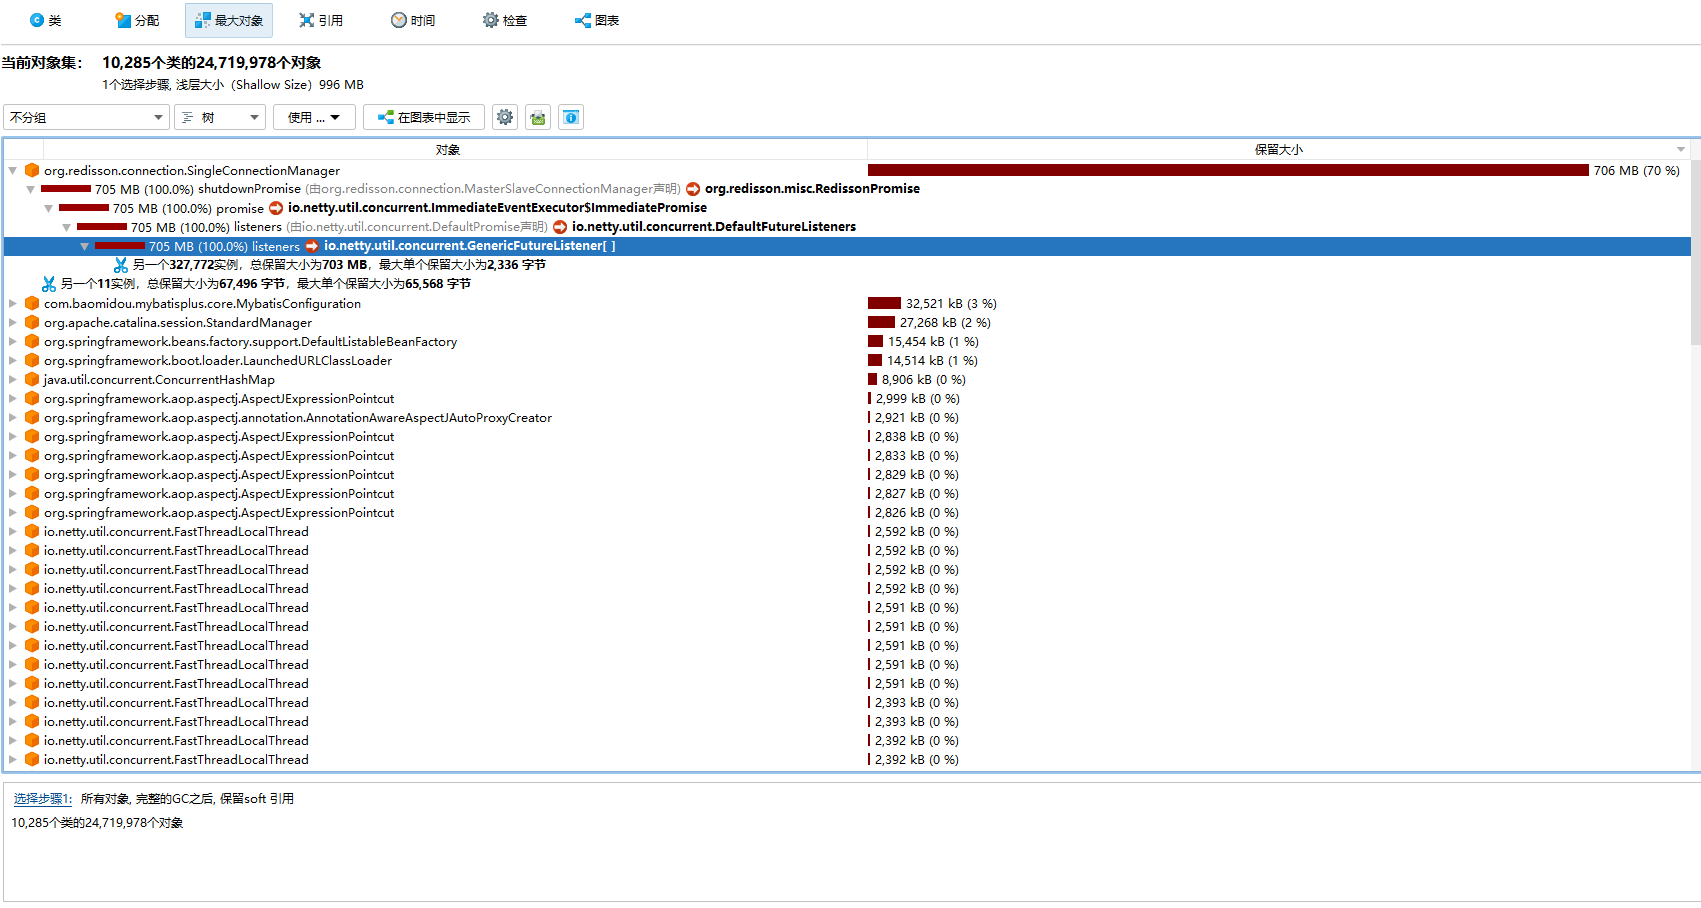Switch to the 时间 view tab
Screen dimensions: 1701x908
click(x=412, y=20)
